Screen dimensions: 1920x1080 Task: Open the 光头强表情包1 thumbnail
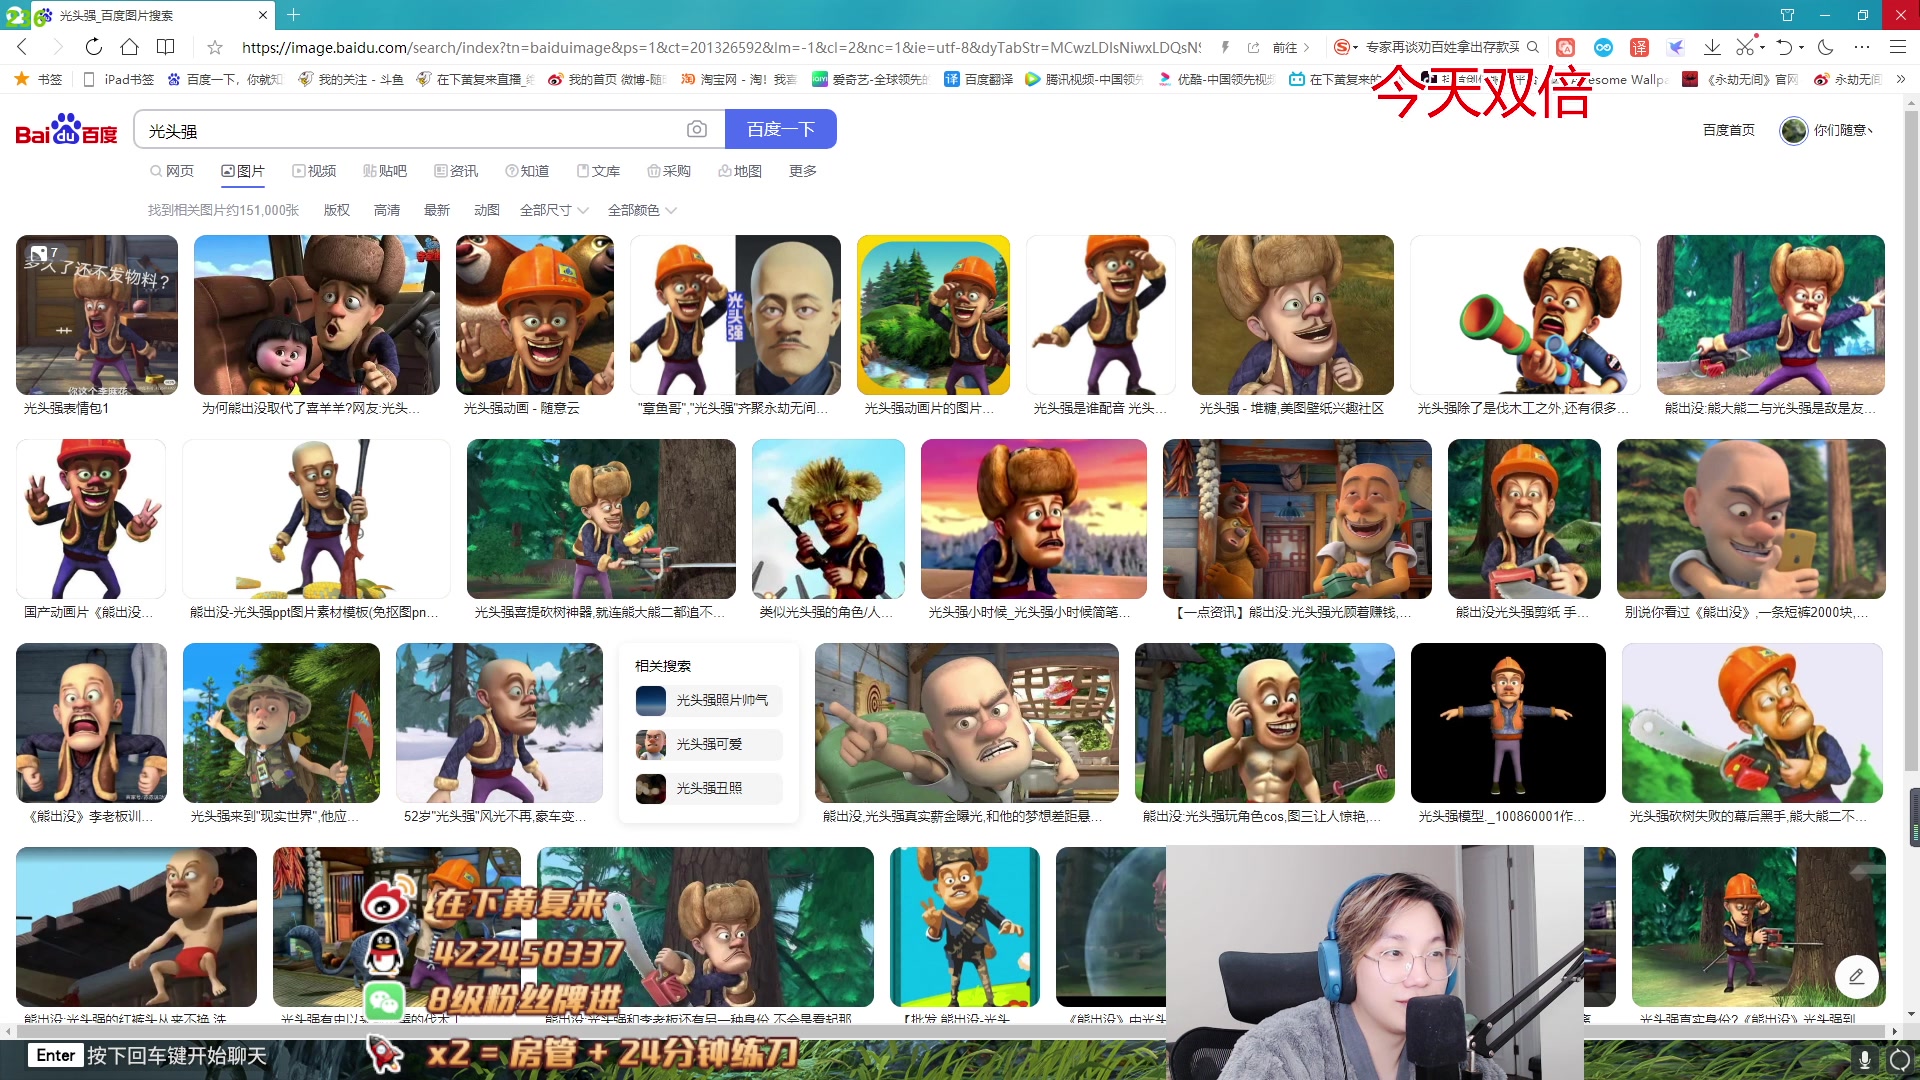[x=97, y=315]
